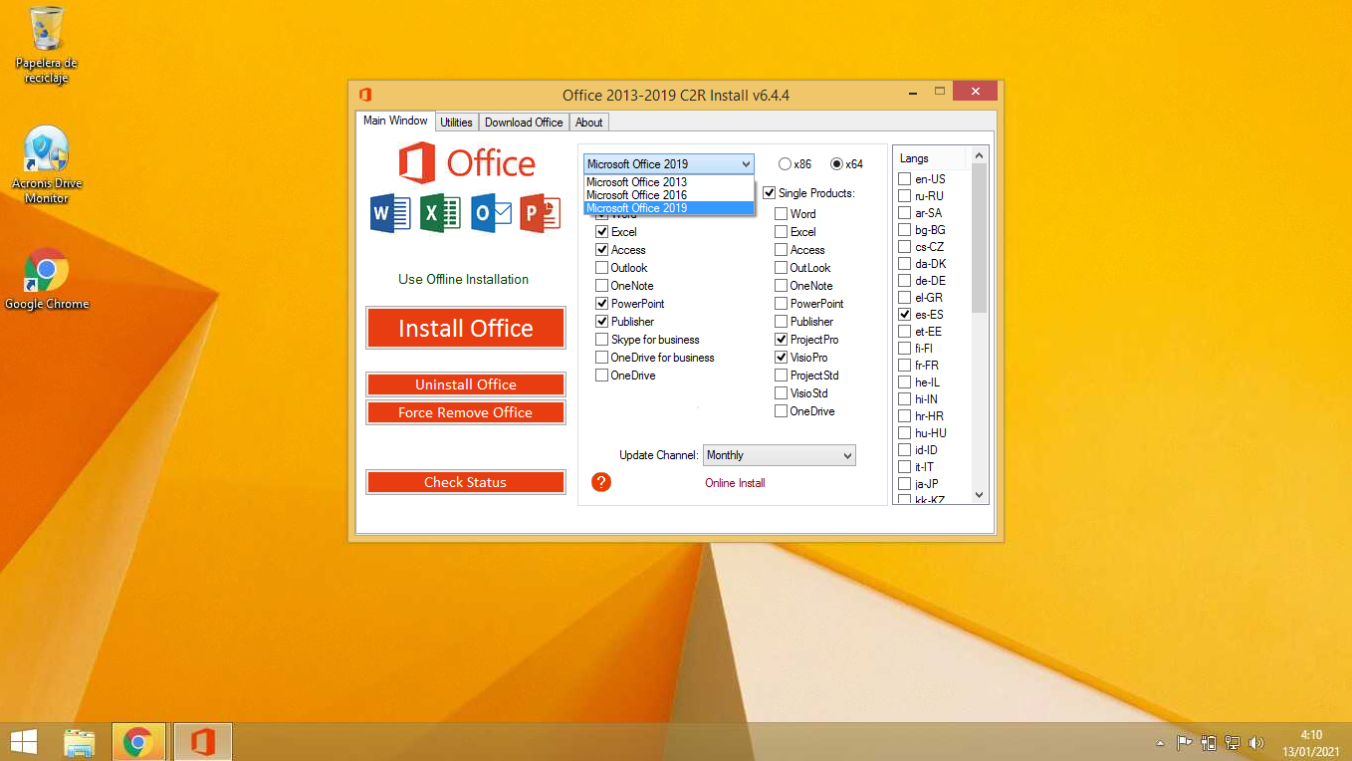This screenshot has width=1352, height=761.
Task: Open the Update Channel Monthly dropdown
Action: pyautogui.click(x=779, y=455)
